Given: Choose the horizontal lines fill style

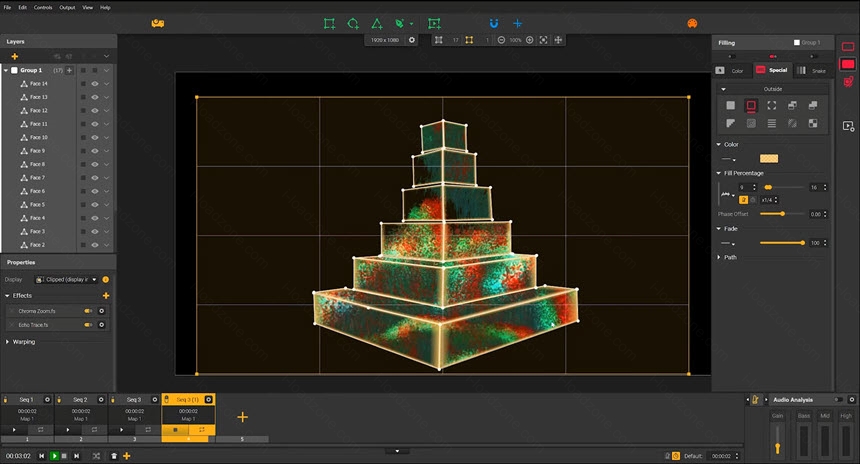Looking at the screenshot, I should [772, 123].
